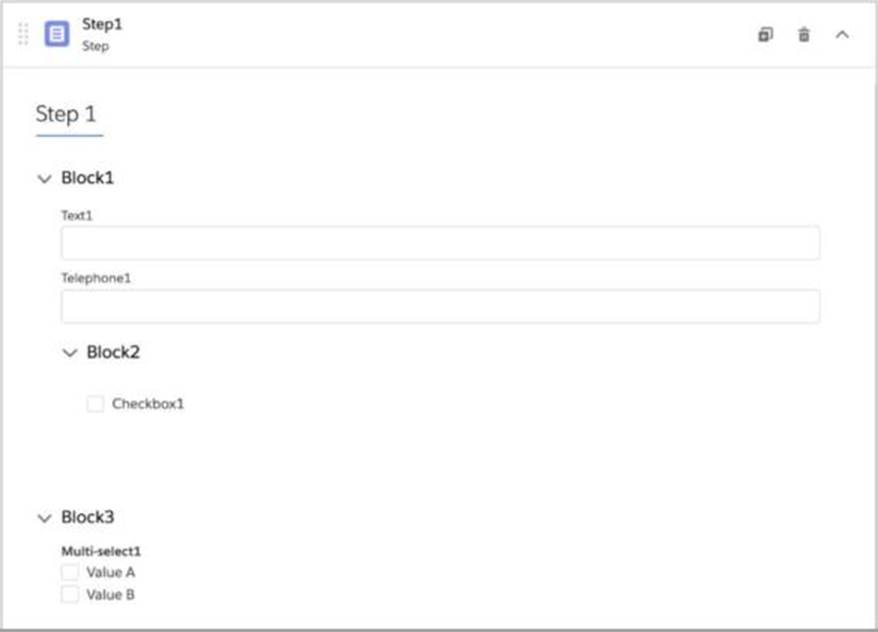Focus the Telephone1 input field
878x632 pixels.
[x=440, y=306]
